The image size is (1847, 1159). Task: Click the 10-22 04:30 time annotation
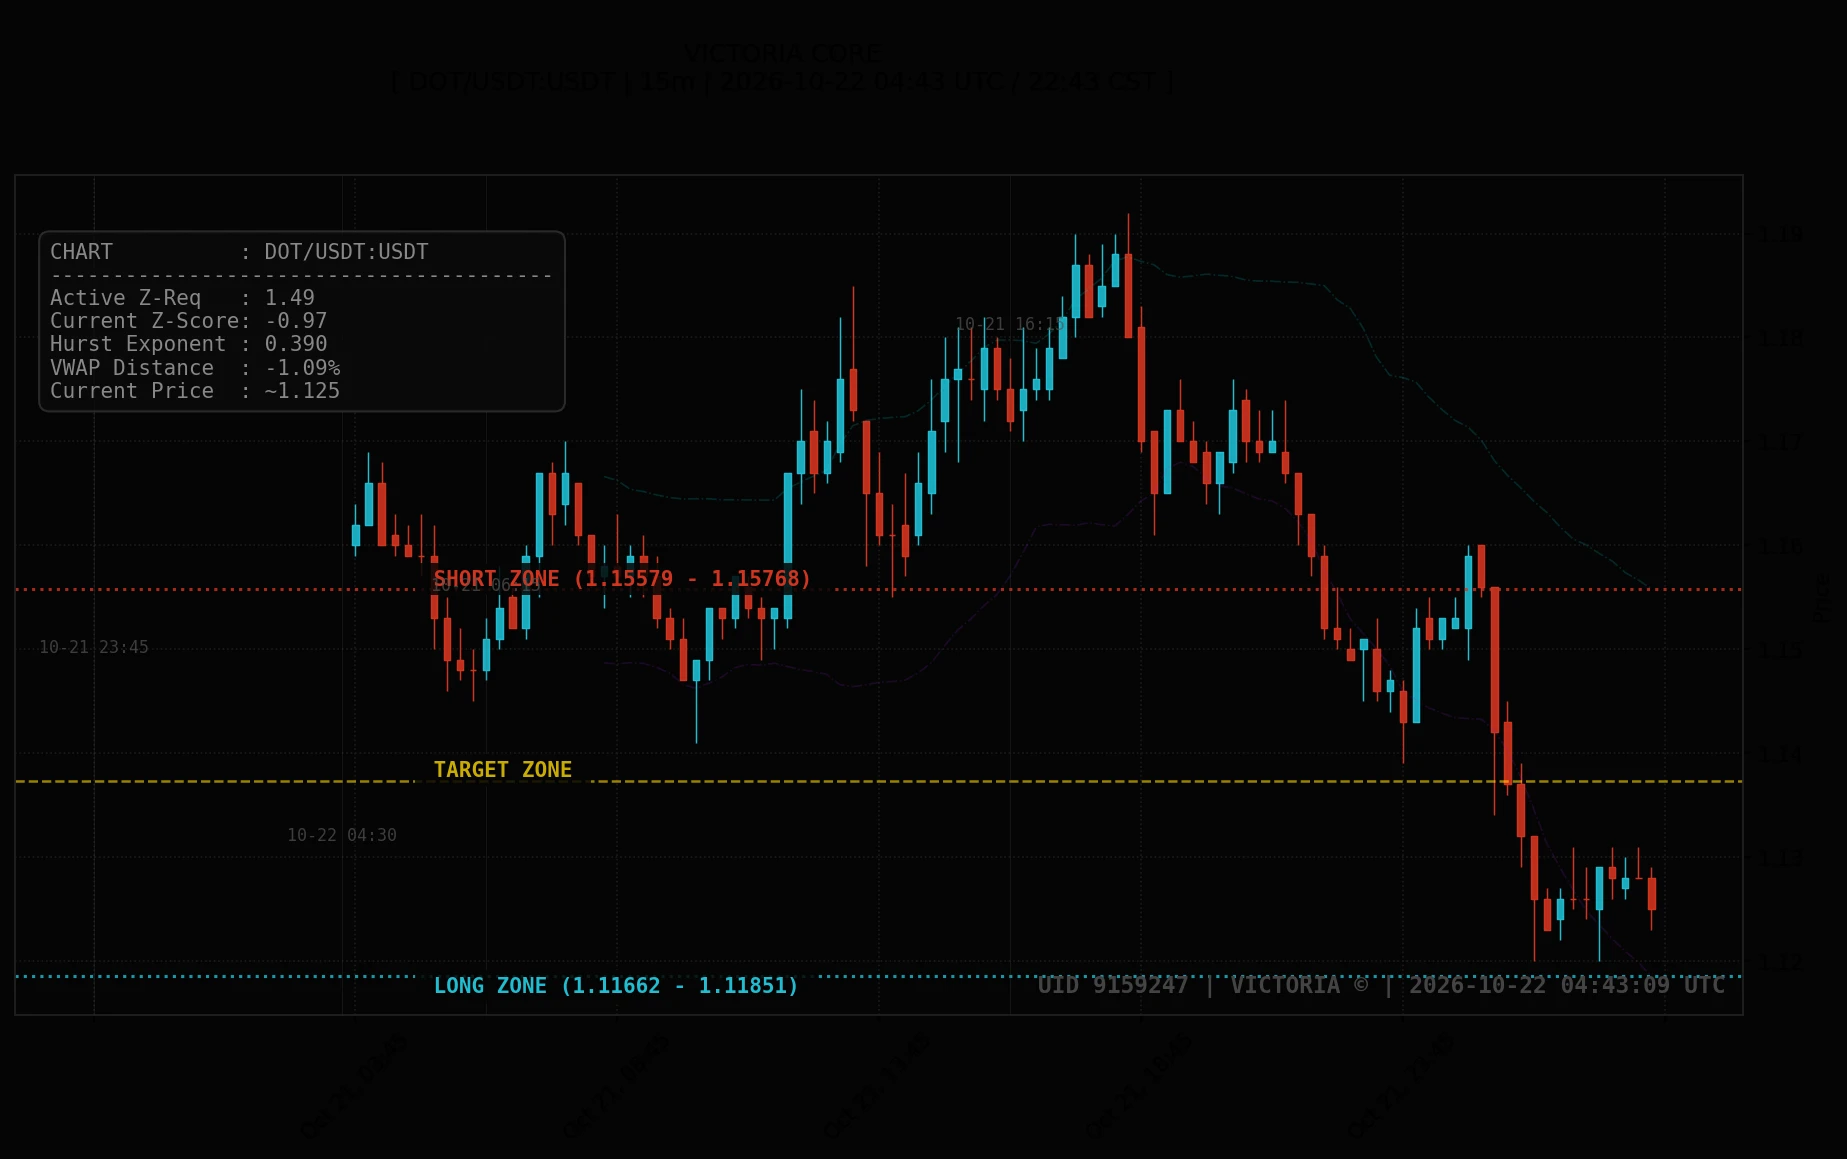342,835
